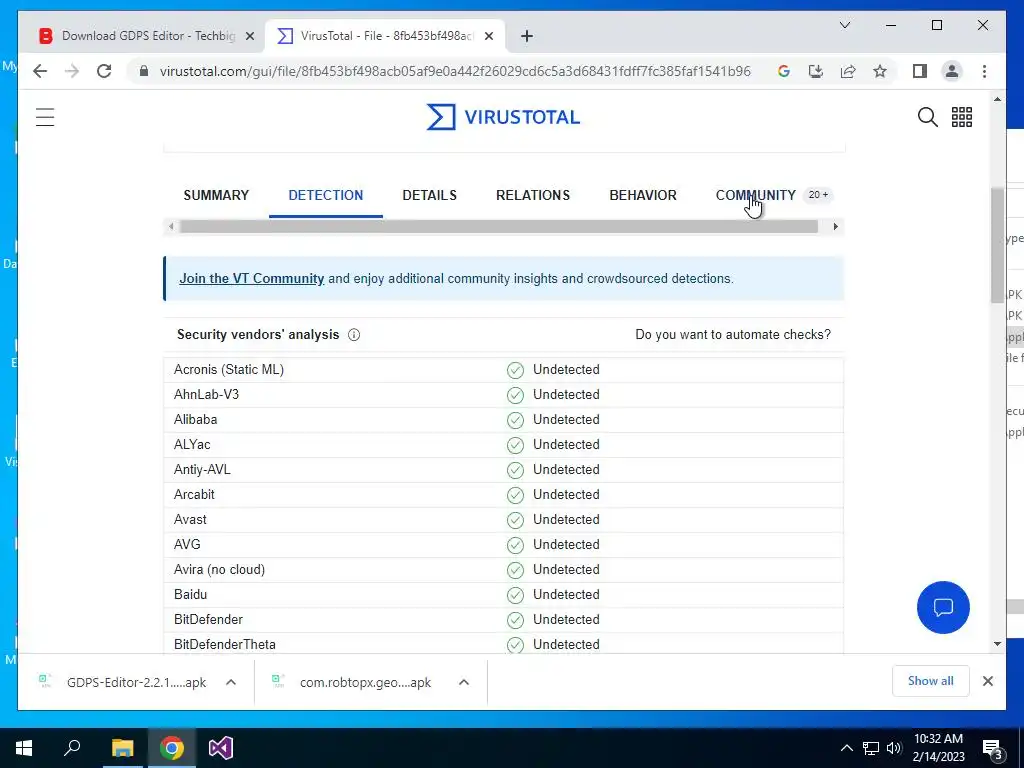
Task: Expand options for com.robtopx.geo apk download
Action: pos(464,682)
